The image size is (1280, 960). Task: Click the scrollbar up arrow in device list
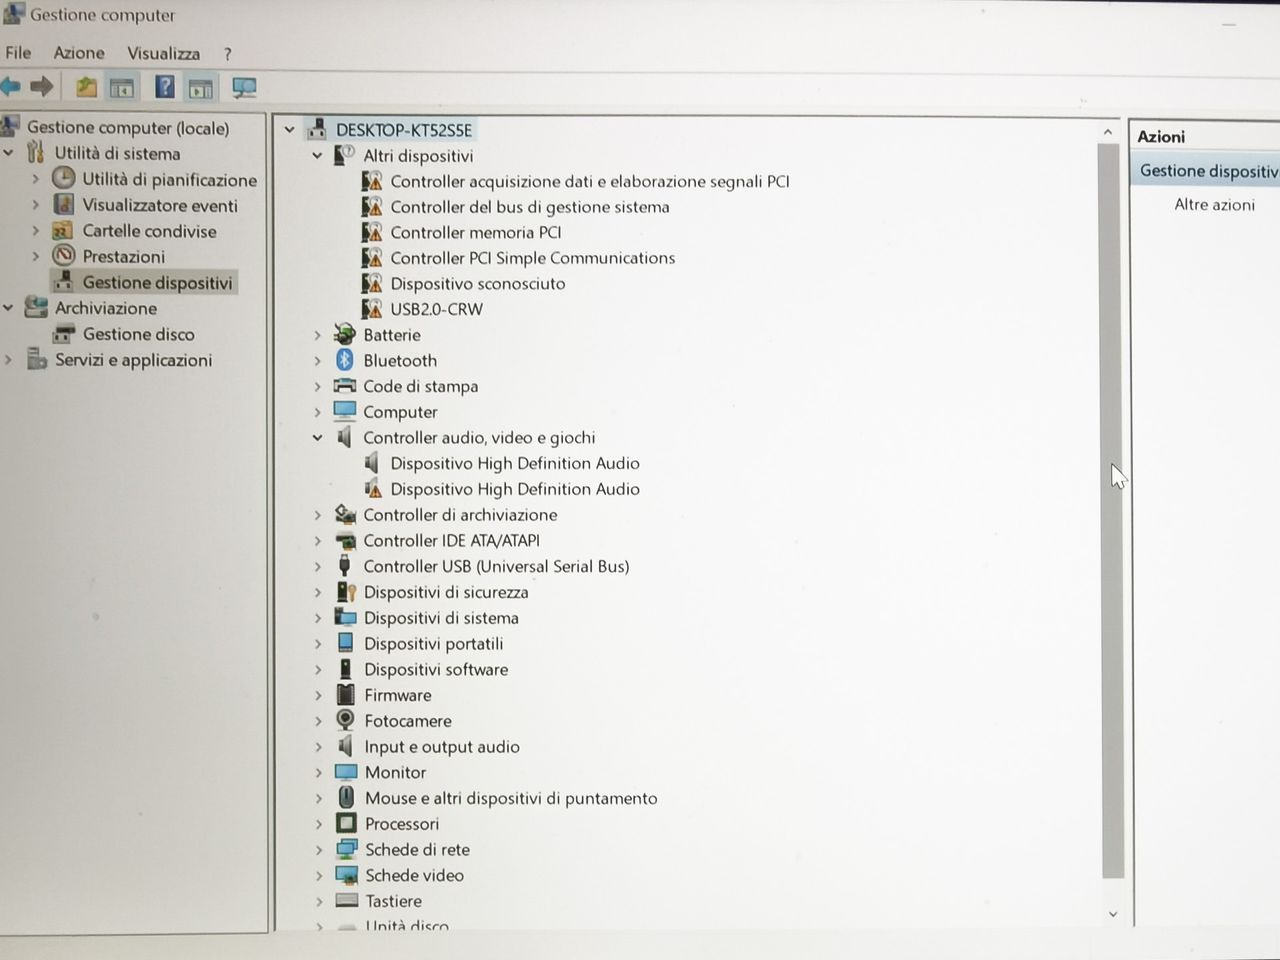(x=1108, y=131)
